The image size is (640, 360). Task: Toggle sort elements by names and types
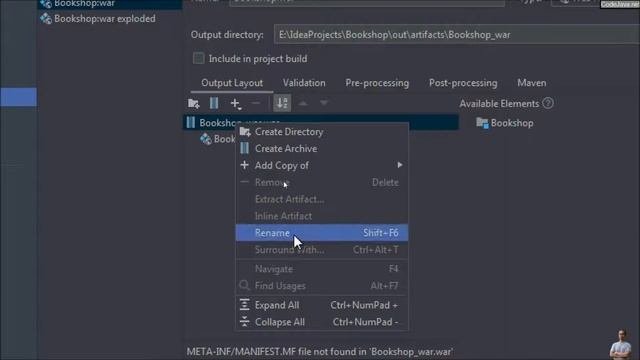click(282, 103)
